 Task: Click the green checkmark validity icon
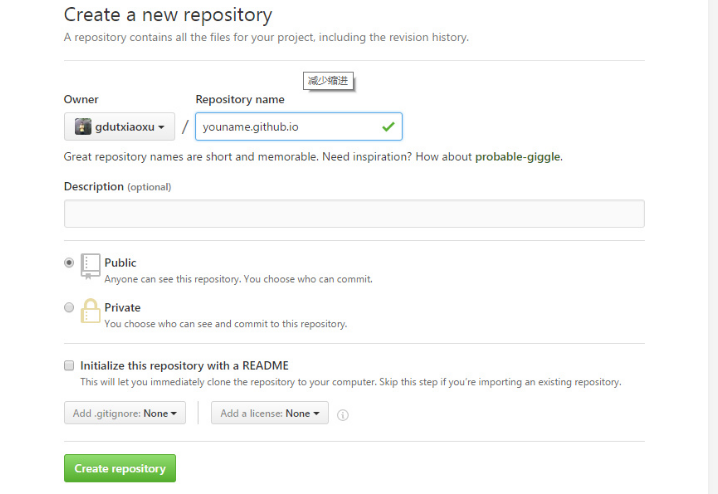pos(387,127)
